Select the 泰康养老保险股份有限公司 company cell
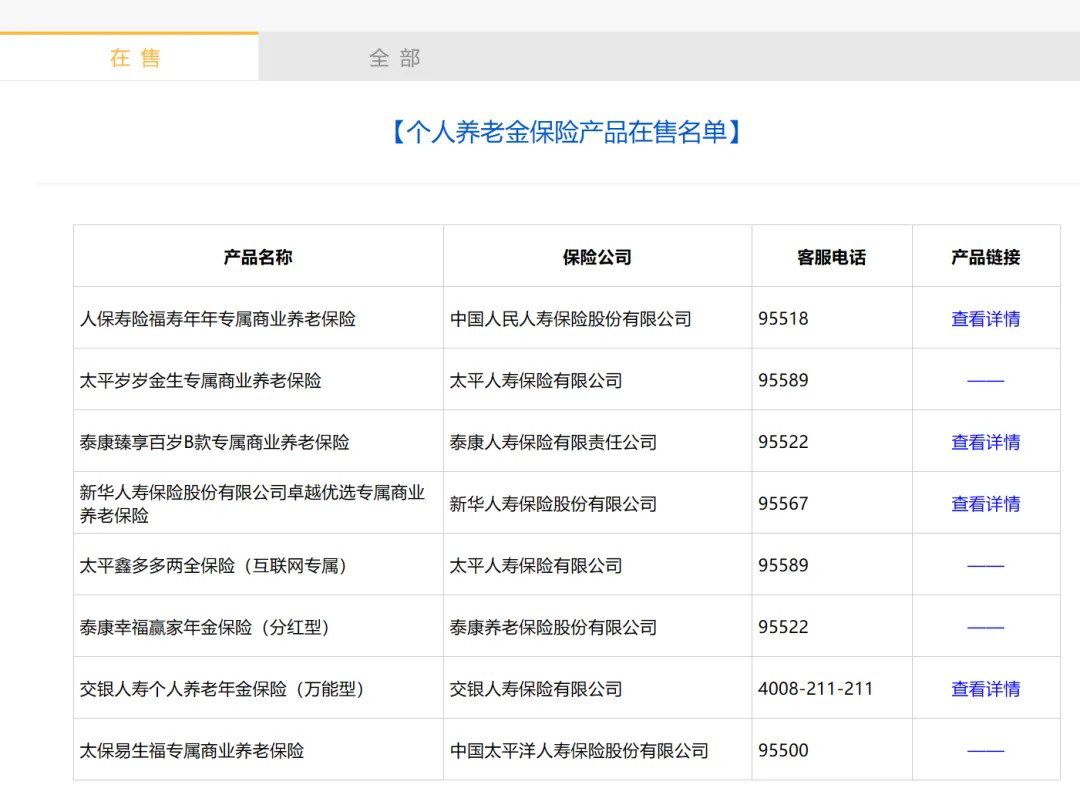 (553, 628)
